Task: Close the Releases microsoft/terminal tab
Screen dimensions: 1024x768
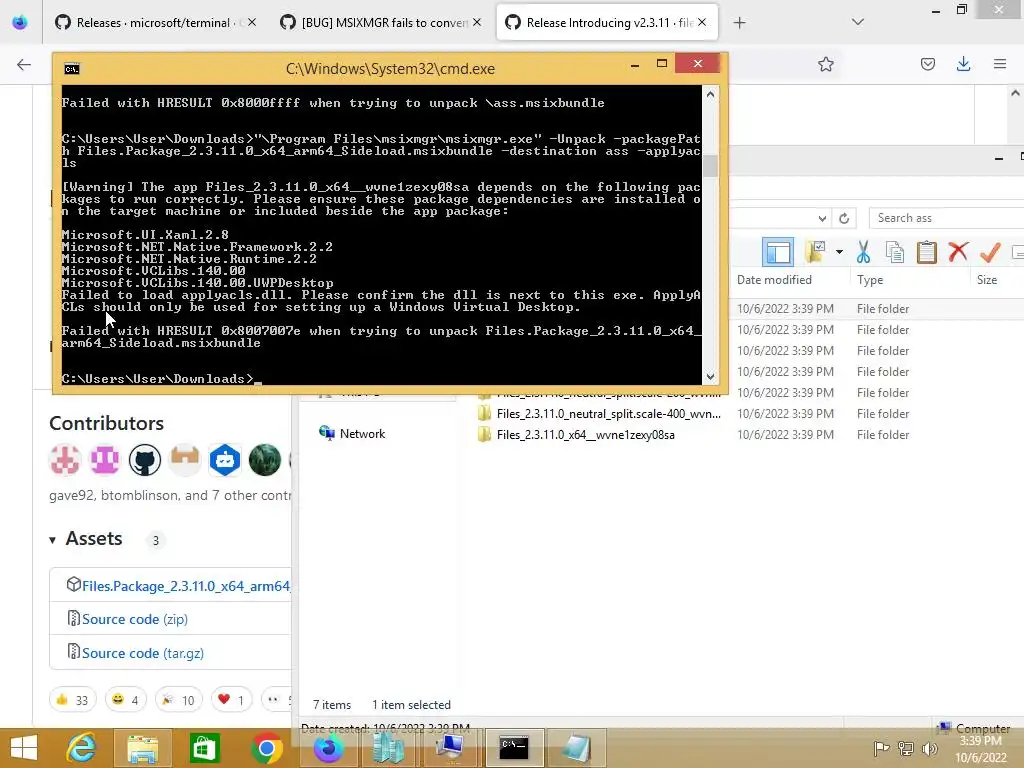Action: pyautogui.click(x=251, y=22)
